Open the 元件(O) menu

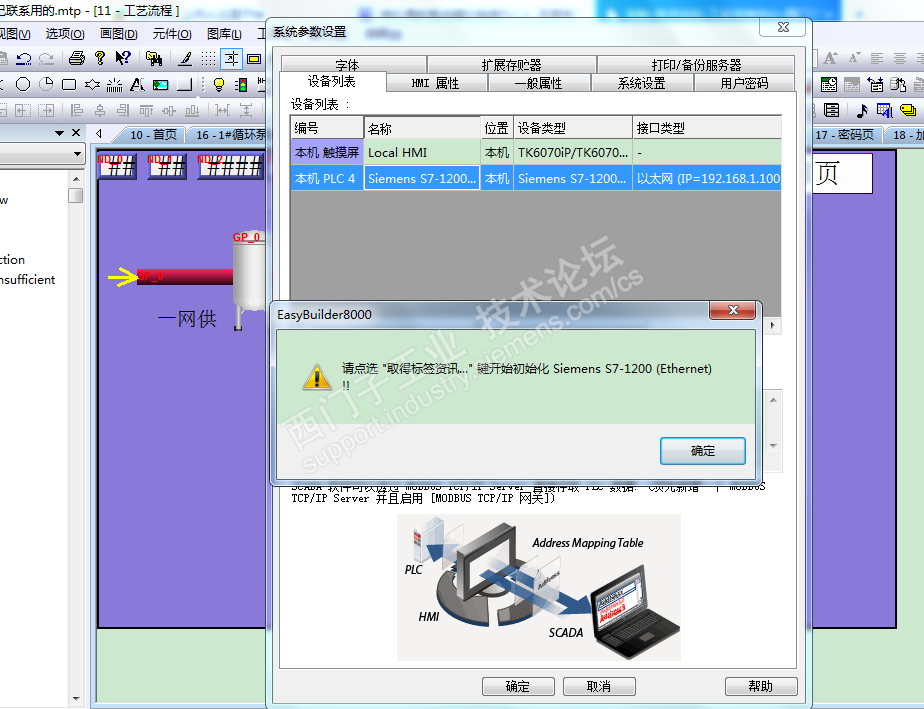(x=172, y=34)
